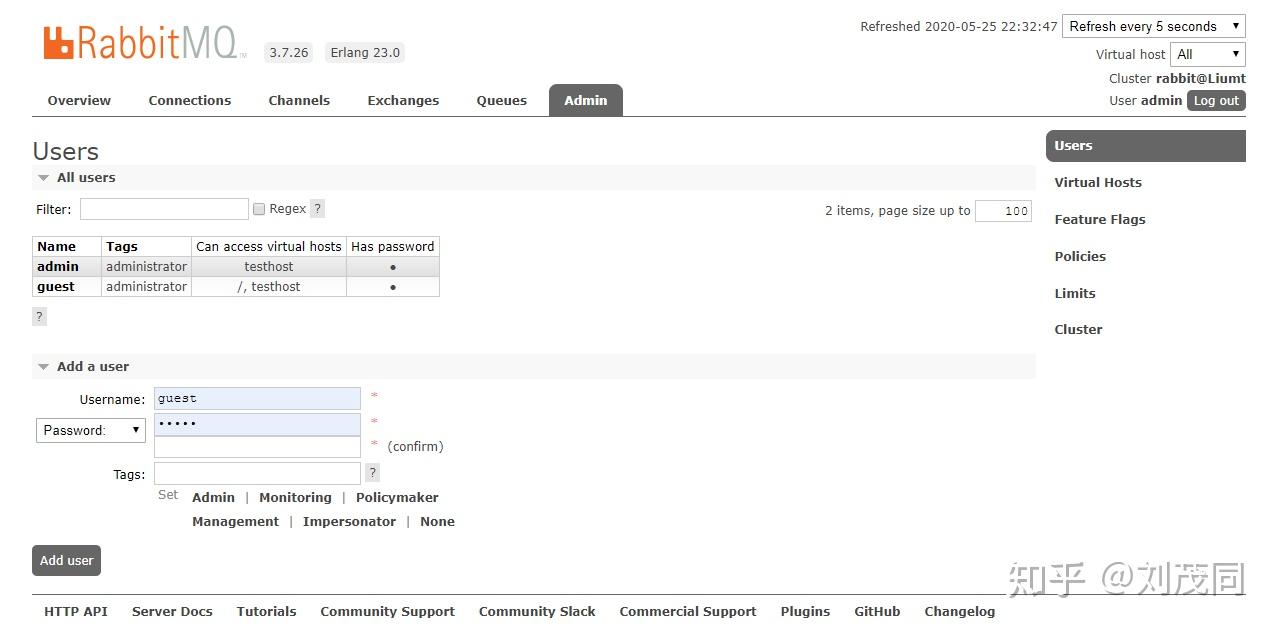Open the Community Support footer link
The width and height of the screenshot is (1278, 630).
(387, 611)
